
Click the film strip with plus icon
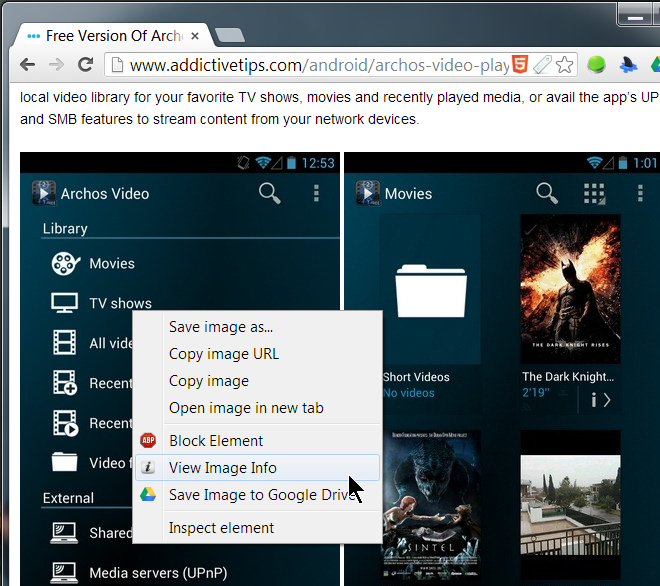[65, 382]
